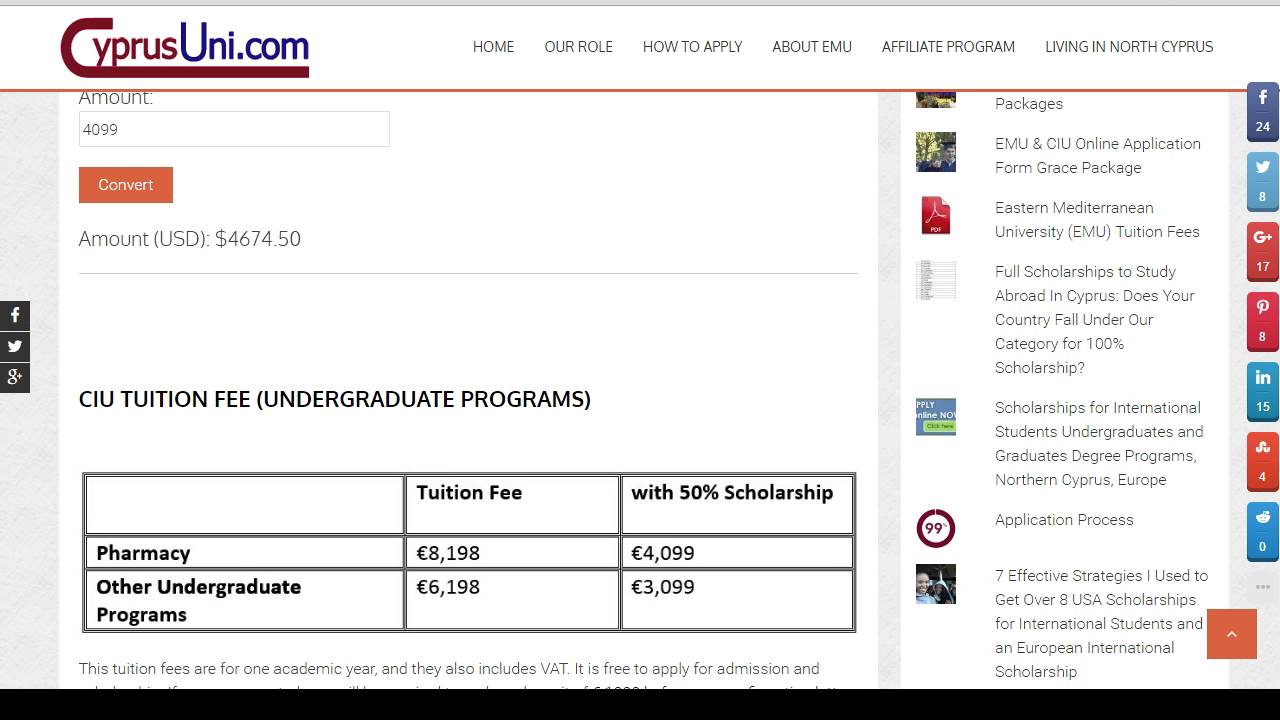Image resolution: width=1280 pixels, height=720 pixels.
Task: Click thumbnail beside 7 Effective Strategies article
Action: click(936, 584)
